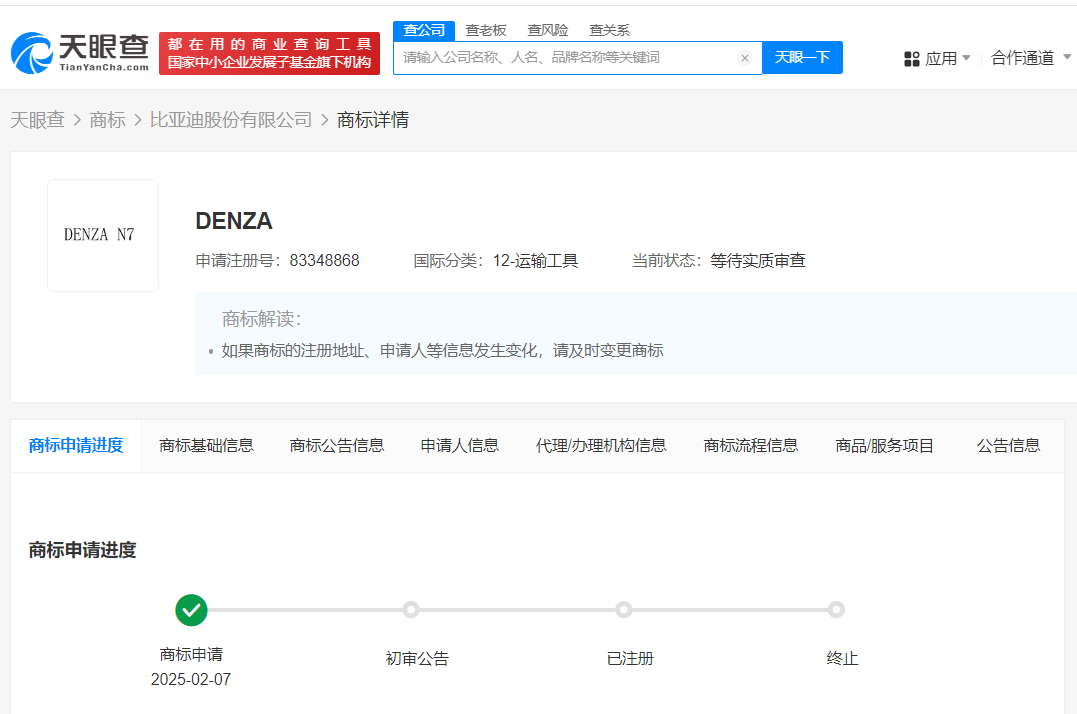Open the 商标基础信息 tab

[x=206, y=446]
